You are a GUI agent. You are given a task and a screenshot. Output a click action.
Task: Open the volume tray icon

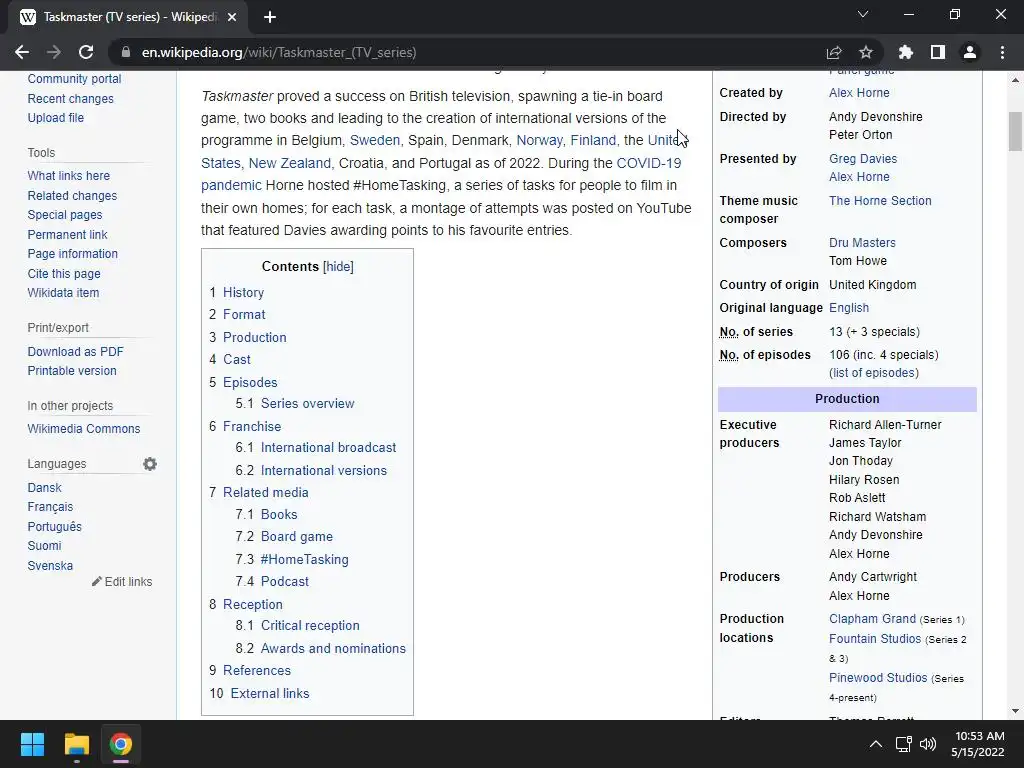click(927, 744)
